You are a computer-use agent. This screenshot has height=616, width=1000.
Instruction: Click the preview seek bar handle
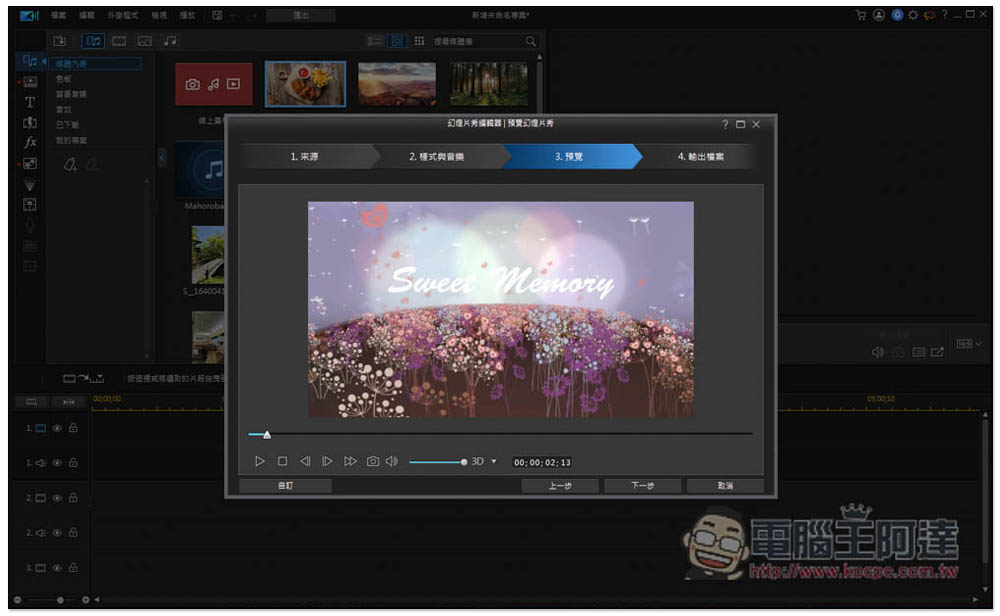point(266,434)
